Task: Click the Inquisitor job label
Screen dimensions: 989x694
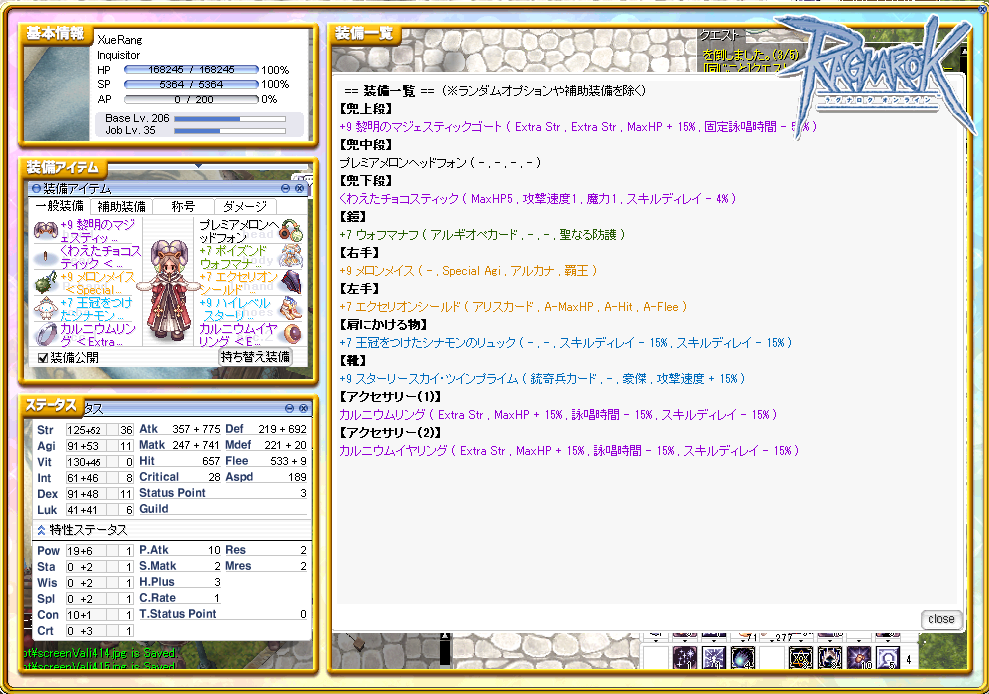Action: coord(119,55)
